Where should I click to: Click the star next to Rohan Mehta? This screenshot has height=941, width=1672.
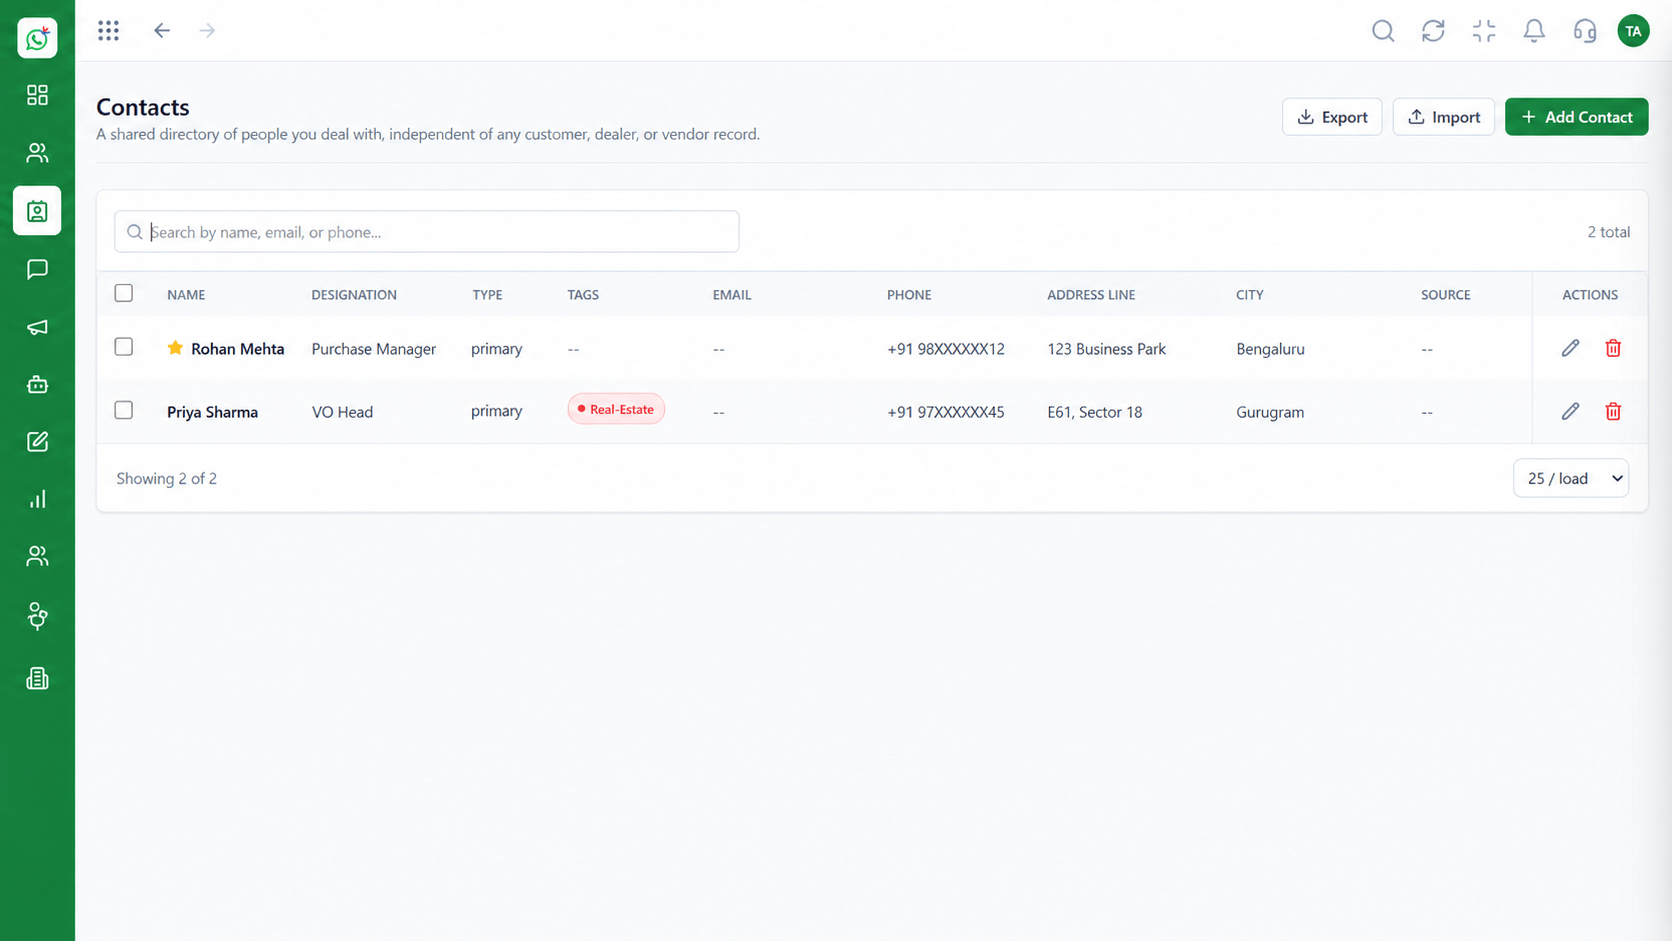175,348
